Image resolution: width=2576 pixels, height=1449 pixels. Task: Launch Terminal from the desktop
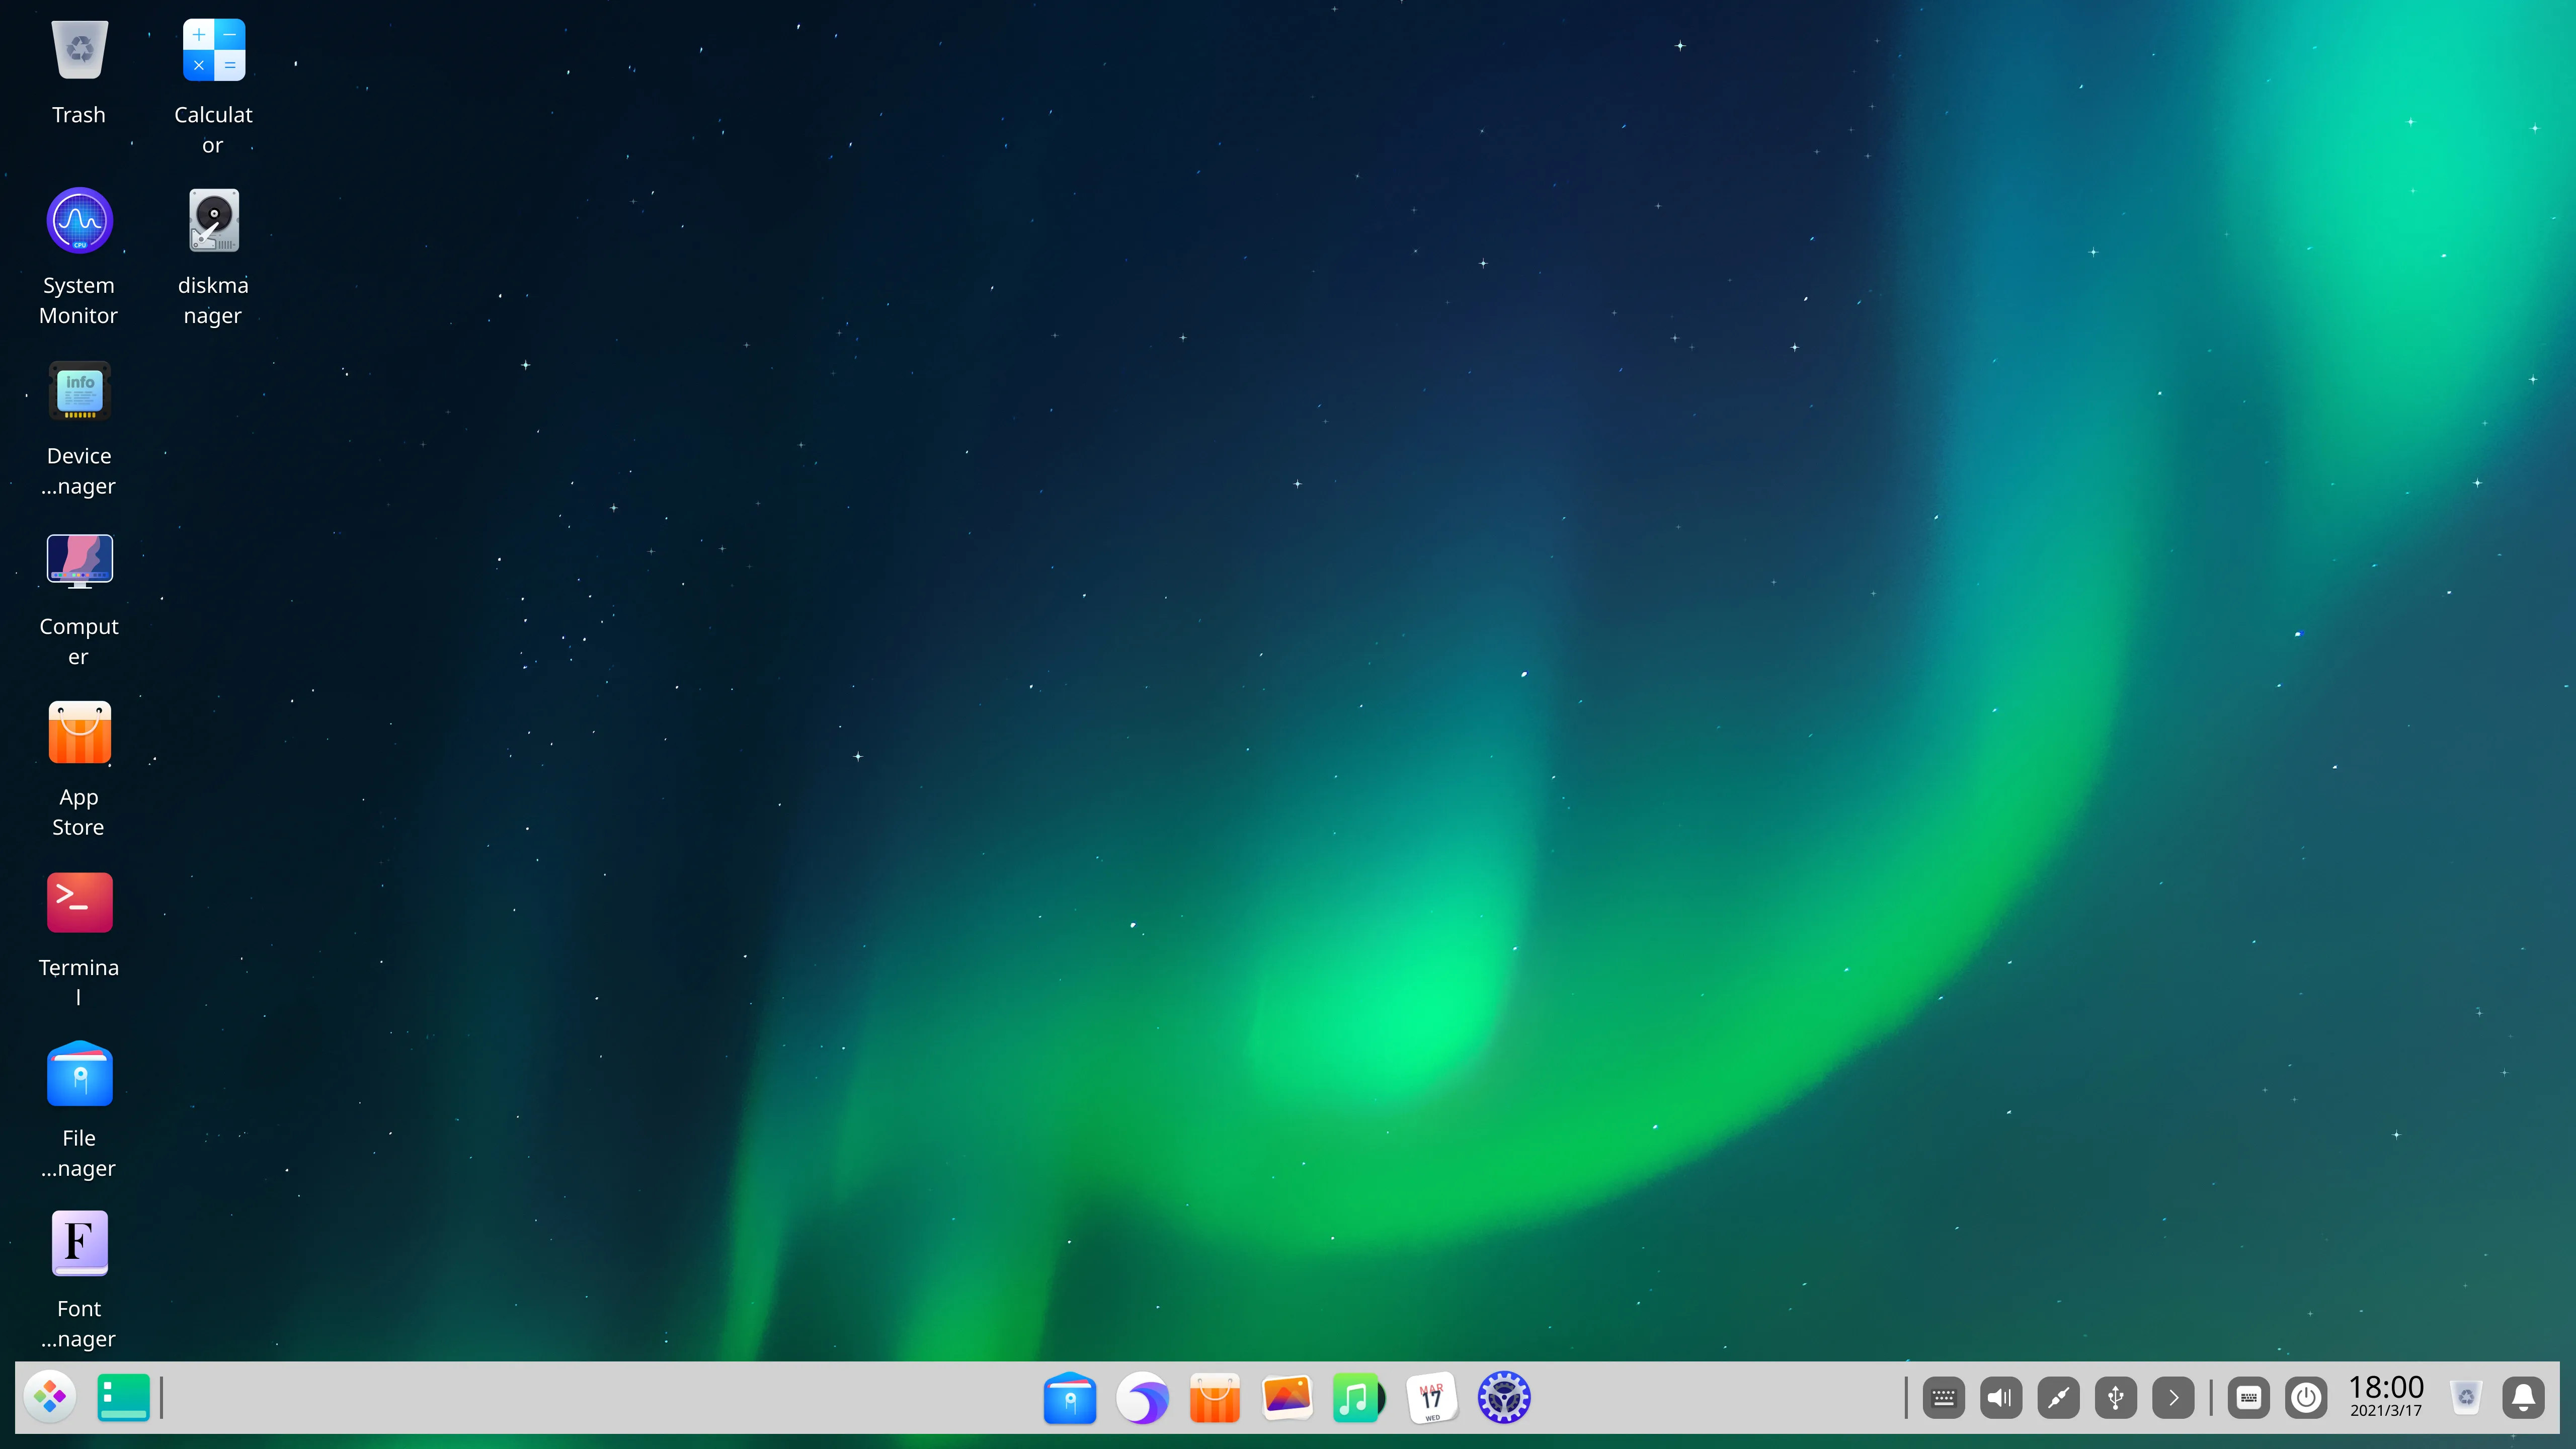pos(79,902)
